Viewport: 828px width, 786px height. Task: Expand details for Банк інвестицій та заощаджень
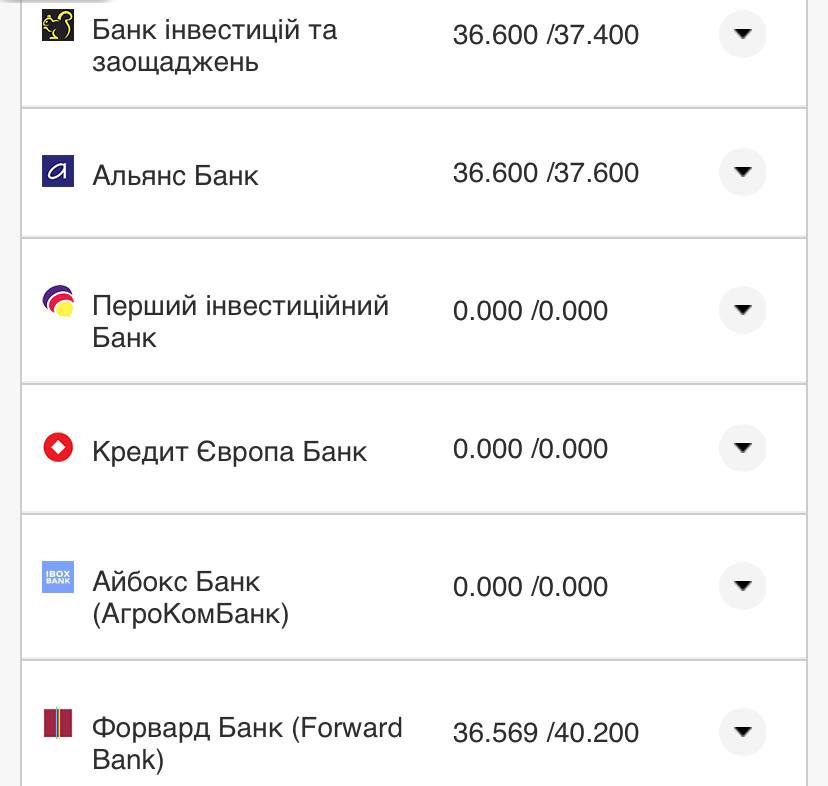pos(741,34)
